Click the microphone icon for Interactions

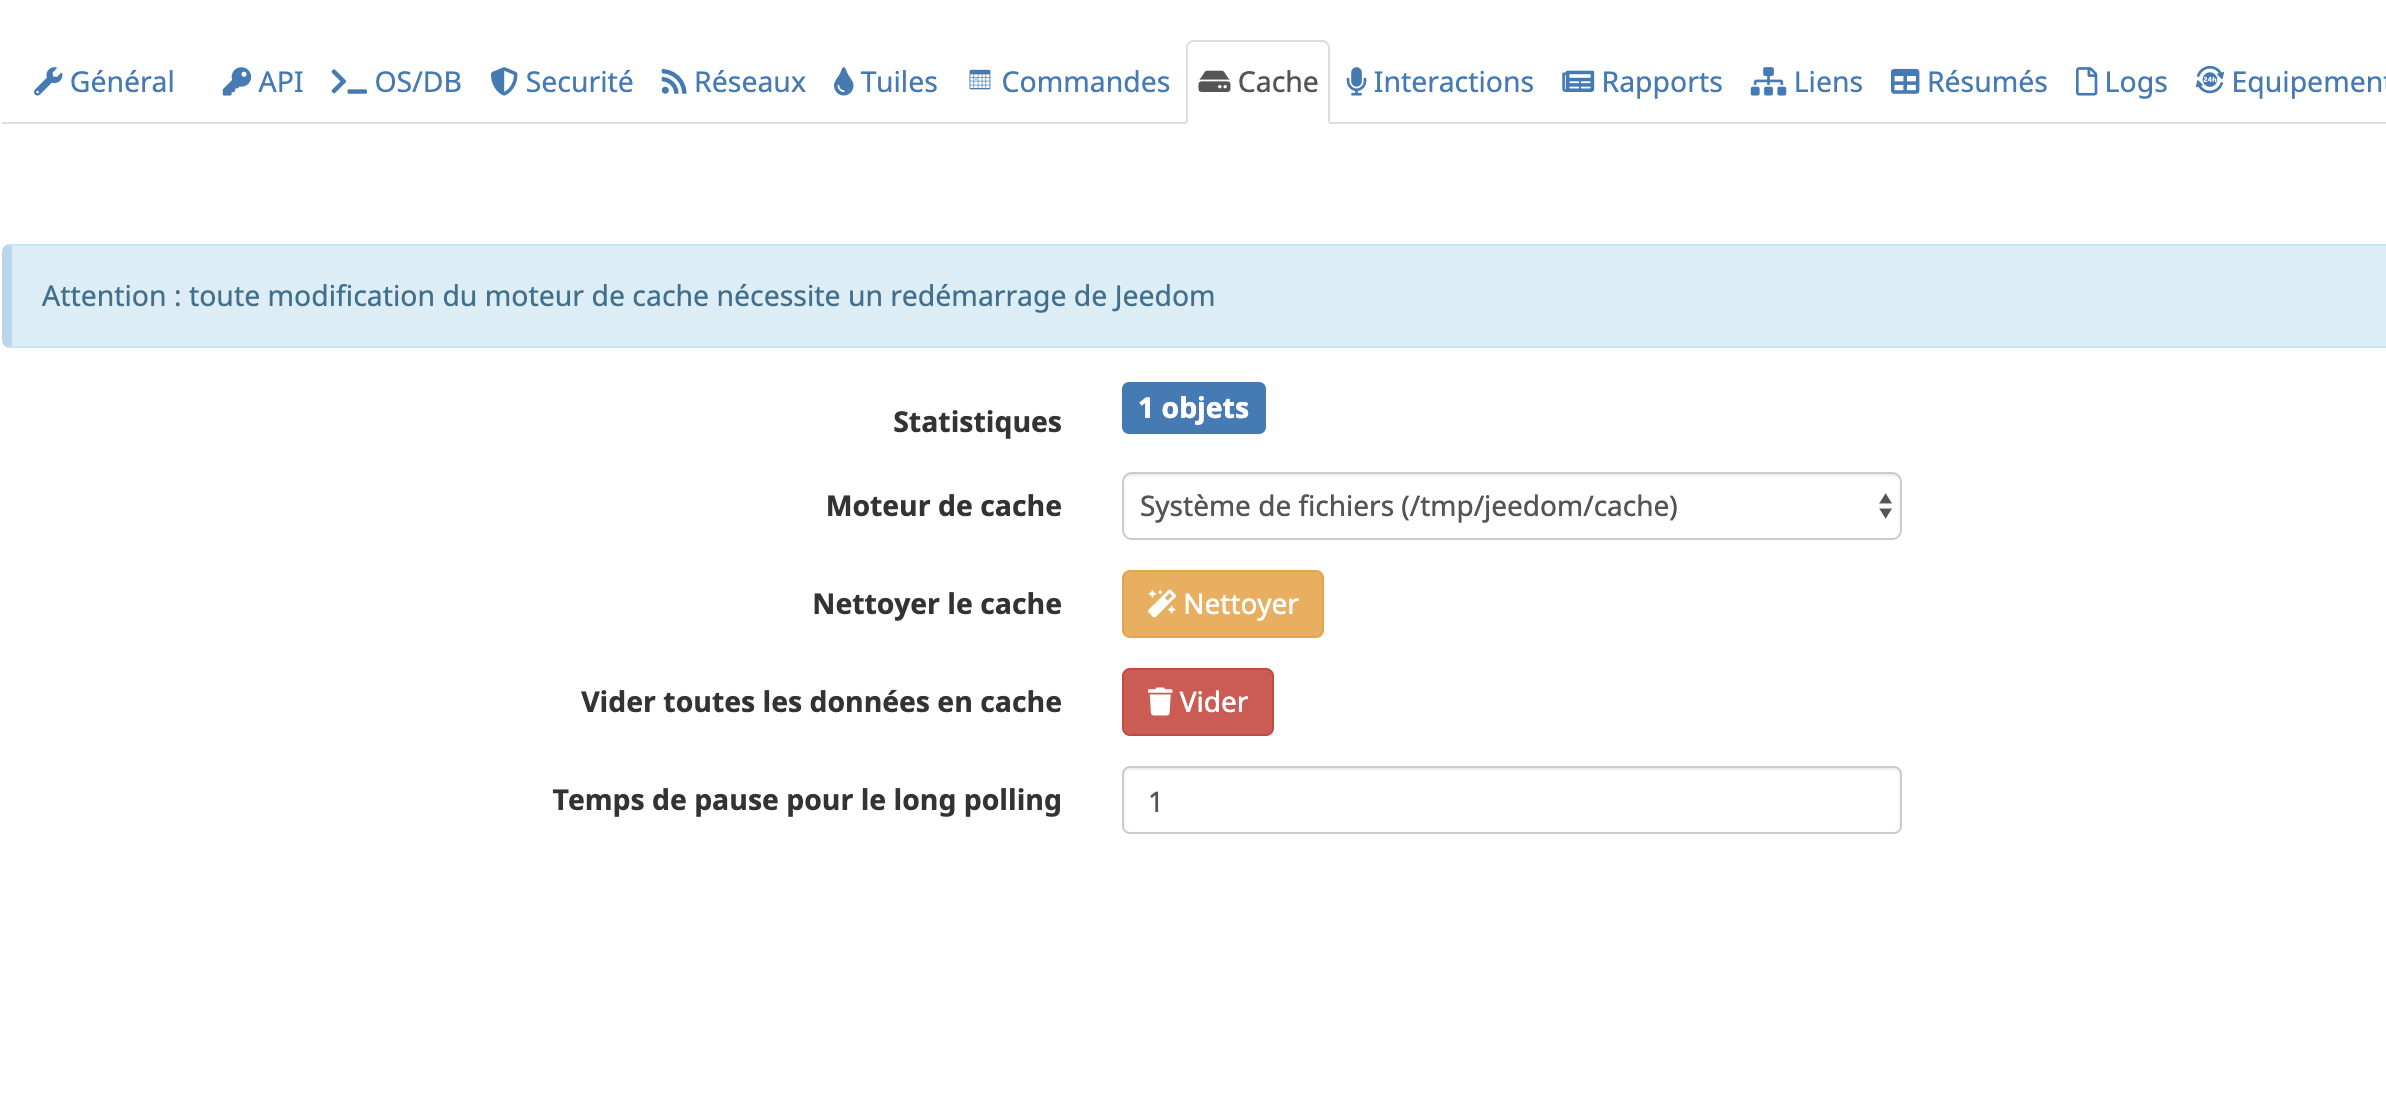point(1355,82)
